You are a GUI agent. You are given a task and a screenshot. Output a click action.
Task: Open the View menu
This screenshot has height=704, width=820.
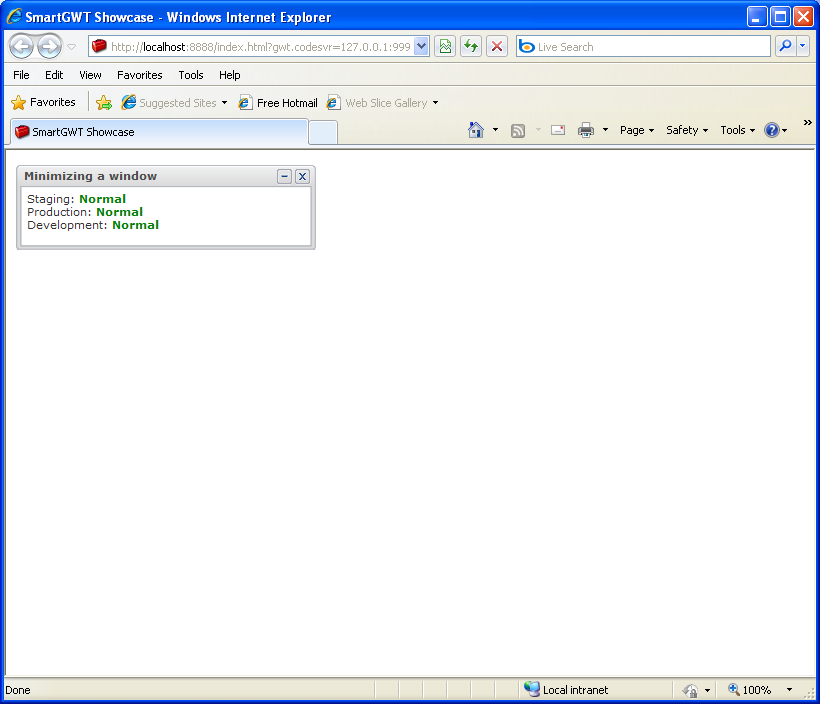coord(90,75)
